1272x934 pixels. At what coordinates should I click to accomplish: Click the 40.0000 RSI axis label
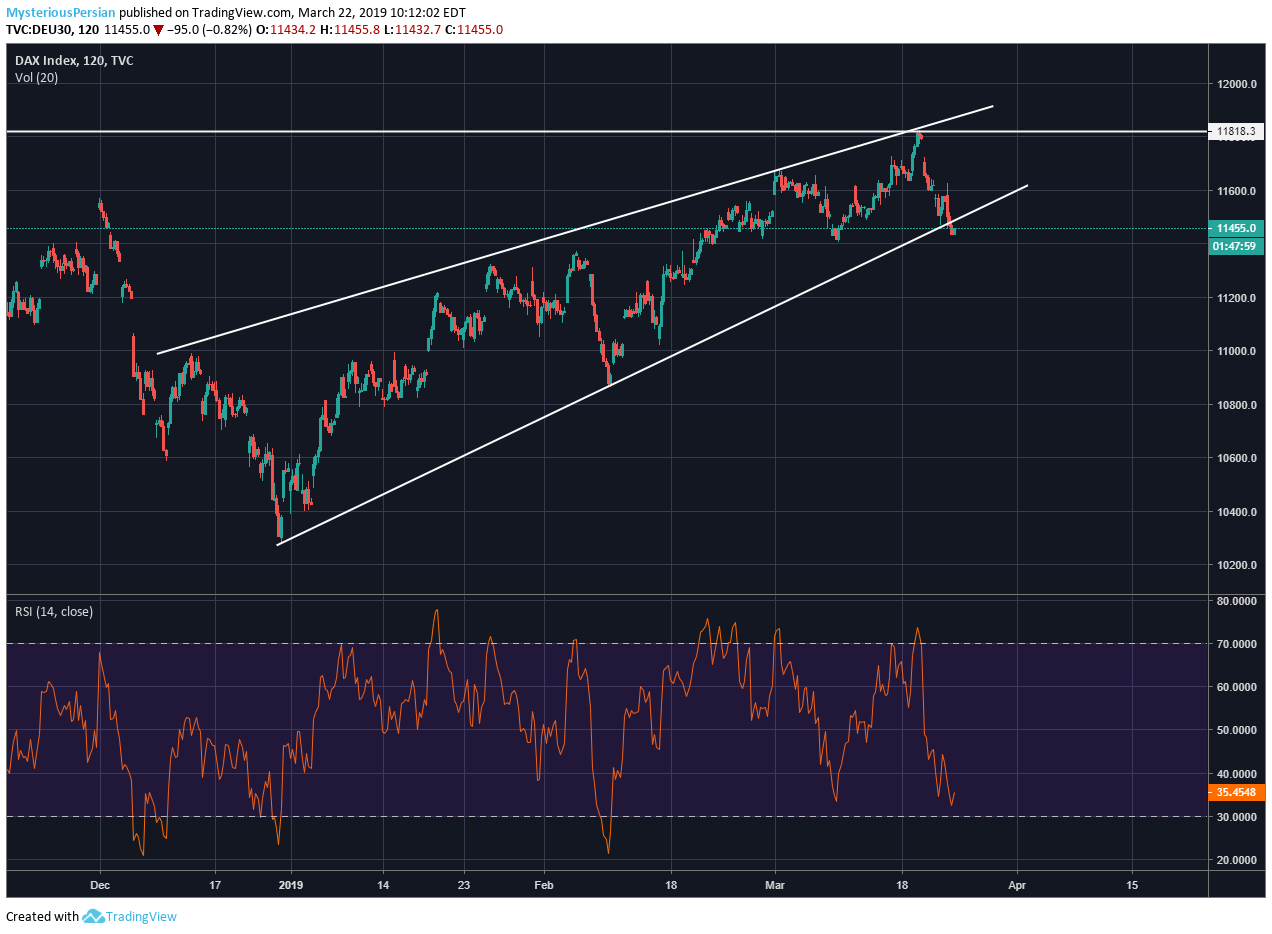pos(1236,774)
